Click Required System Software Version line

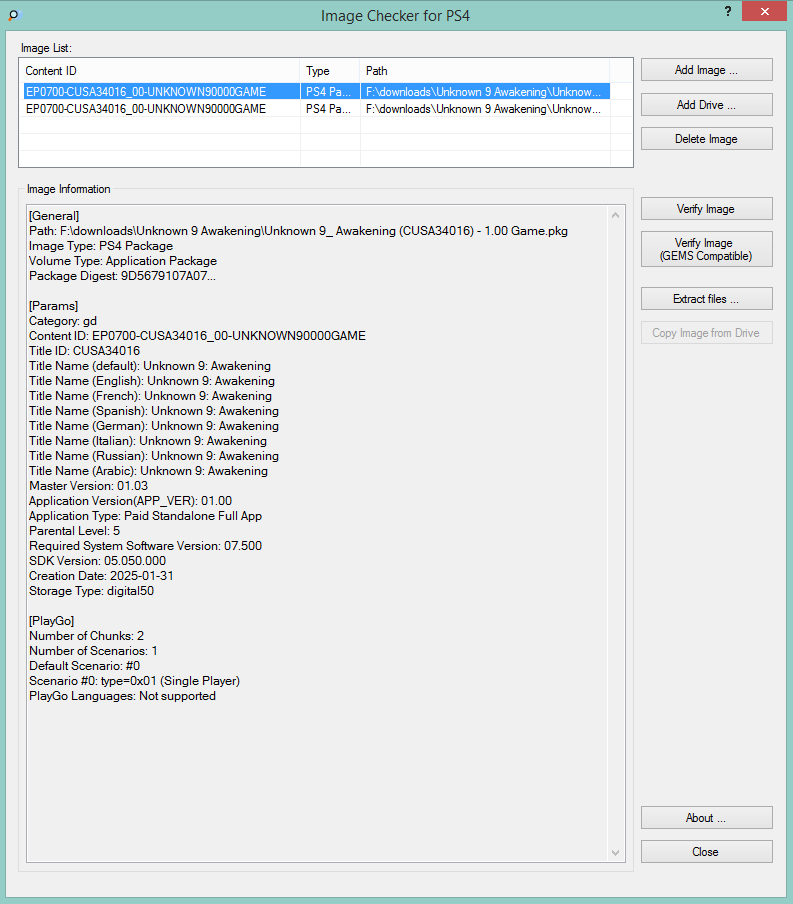[x=145, y=546]
